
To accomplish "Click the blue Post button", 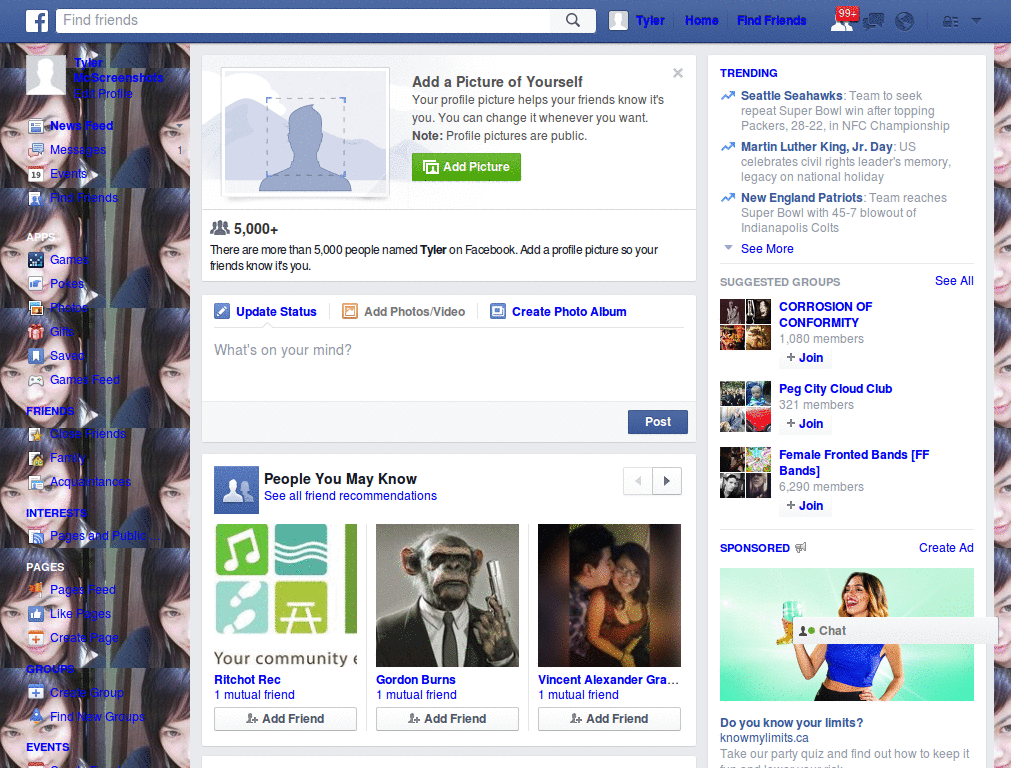I will coord(658,422).
